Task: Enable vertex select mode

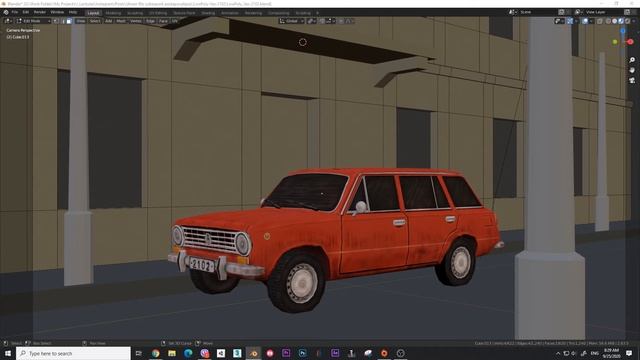Action: (56, 21)
